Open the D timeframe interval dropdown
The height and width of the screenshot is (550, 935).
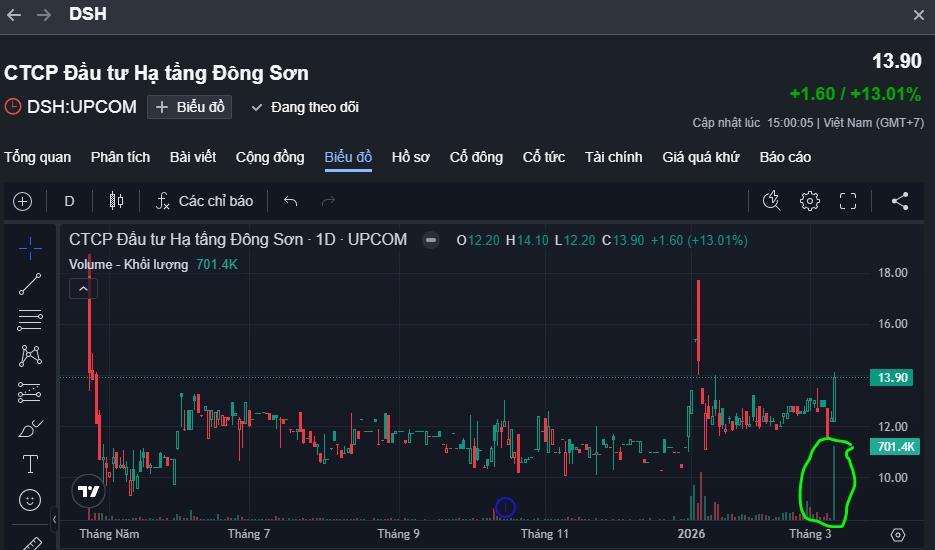click(70, 201)
